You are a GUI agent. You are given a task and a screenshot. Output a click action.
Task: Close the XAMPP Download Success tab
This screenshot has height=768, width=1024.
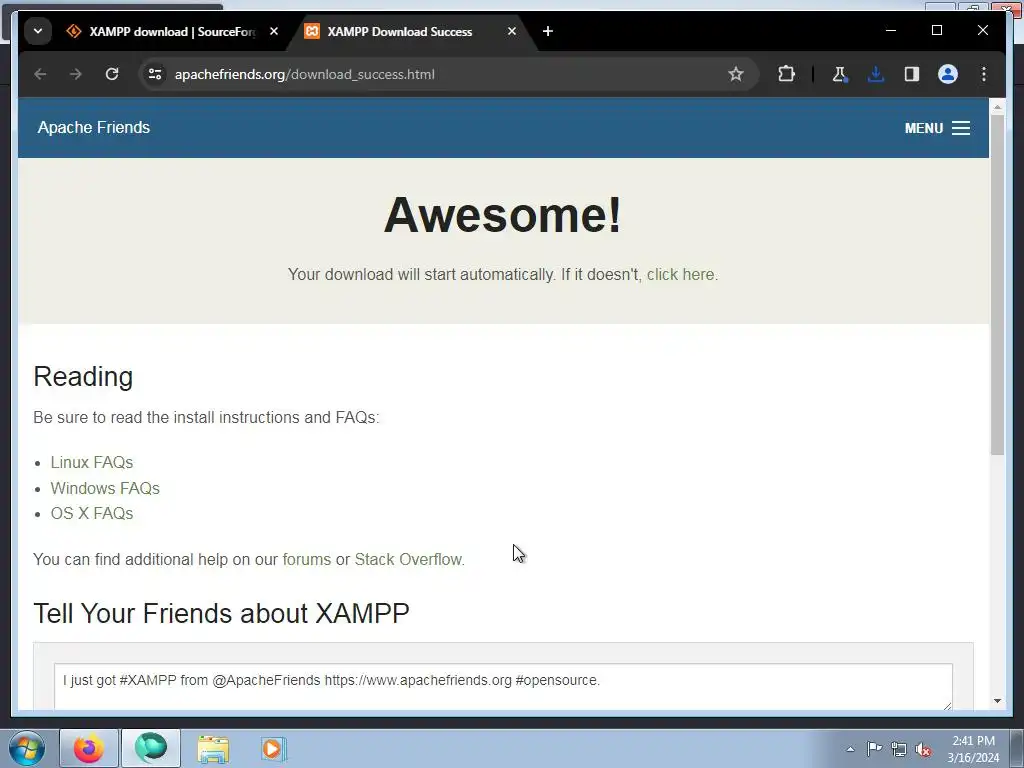(512, 31)
